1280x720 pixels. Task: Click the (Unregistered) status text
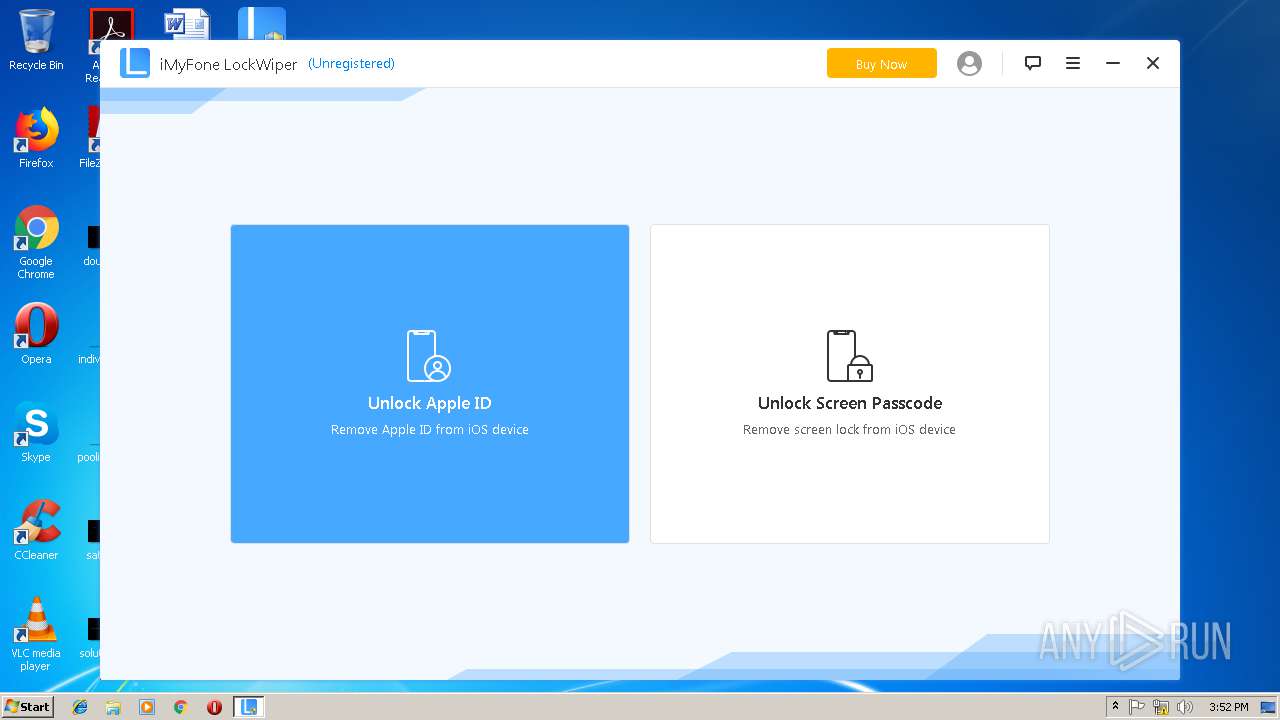click(x=351, y=63)
